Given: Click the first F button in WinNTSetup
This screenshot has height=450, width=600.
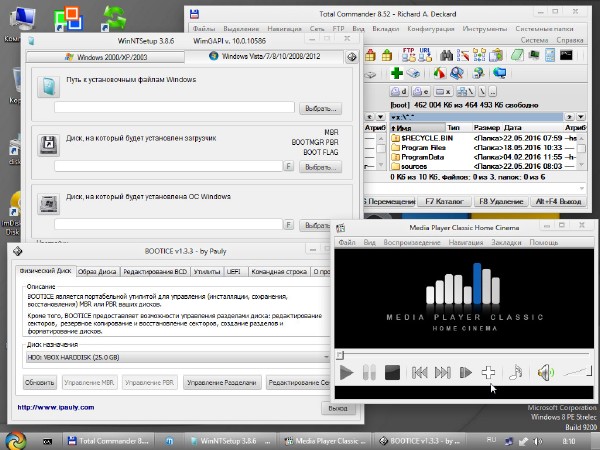Looking at the screenshot, I should pyautogui.click(x=289, y=166).
